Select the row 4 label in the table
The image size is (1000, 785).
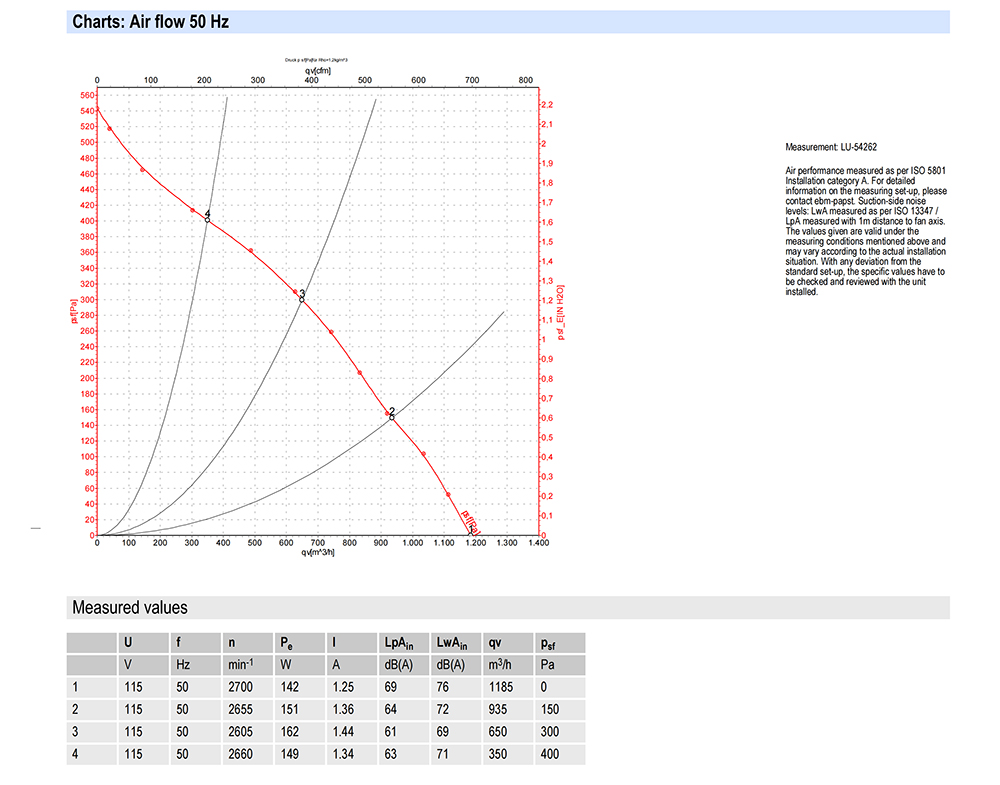coord(76,753)
